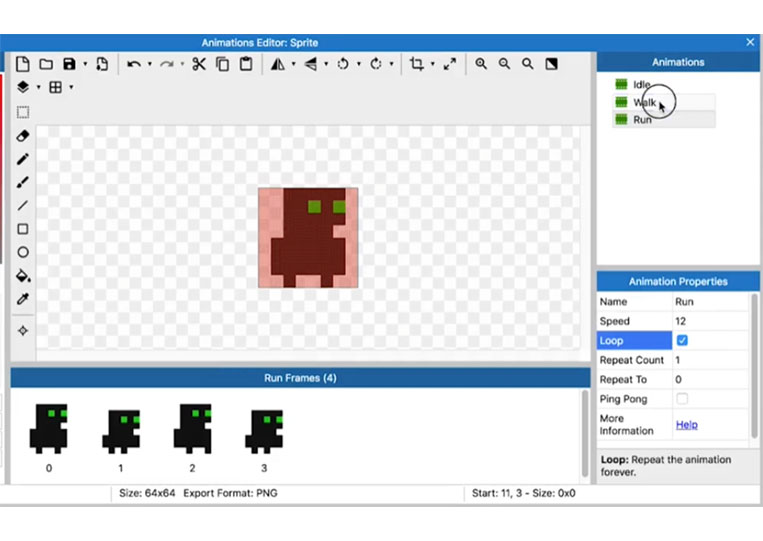
Task: Open the rotate clockwise dropdown arrow
Action: 391,64
